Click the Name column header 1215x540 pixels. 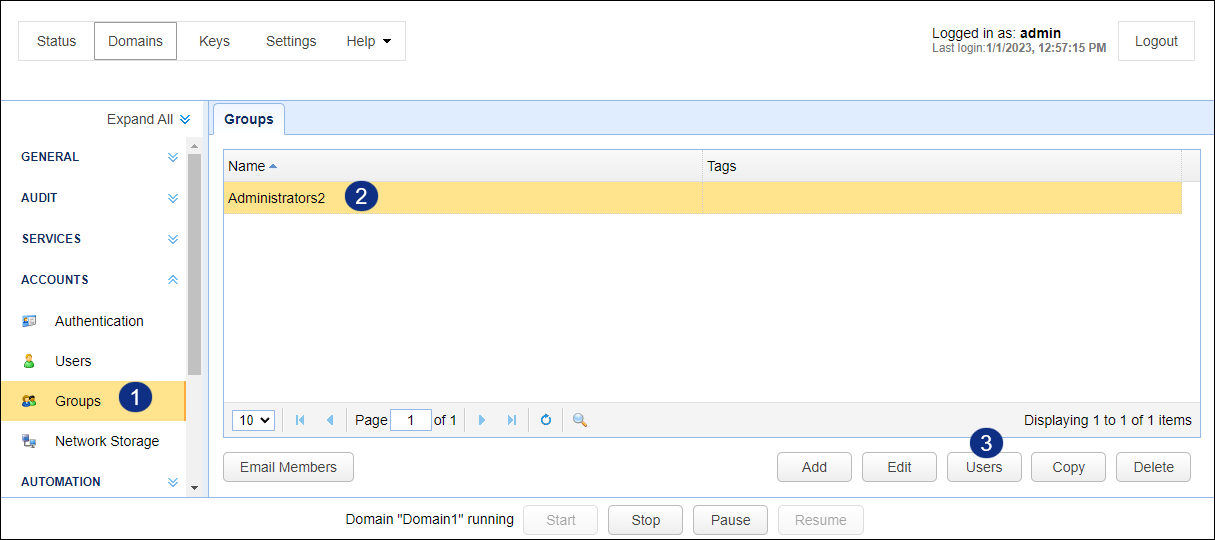click(x=463, y=166)
